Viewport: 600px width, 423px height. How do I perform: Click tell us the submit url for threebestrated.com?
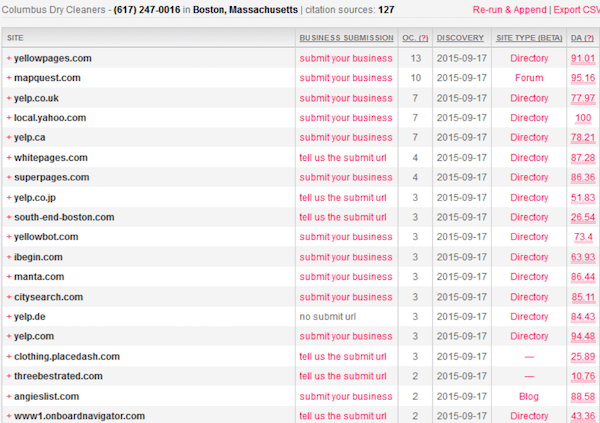[342, 376]
